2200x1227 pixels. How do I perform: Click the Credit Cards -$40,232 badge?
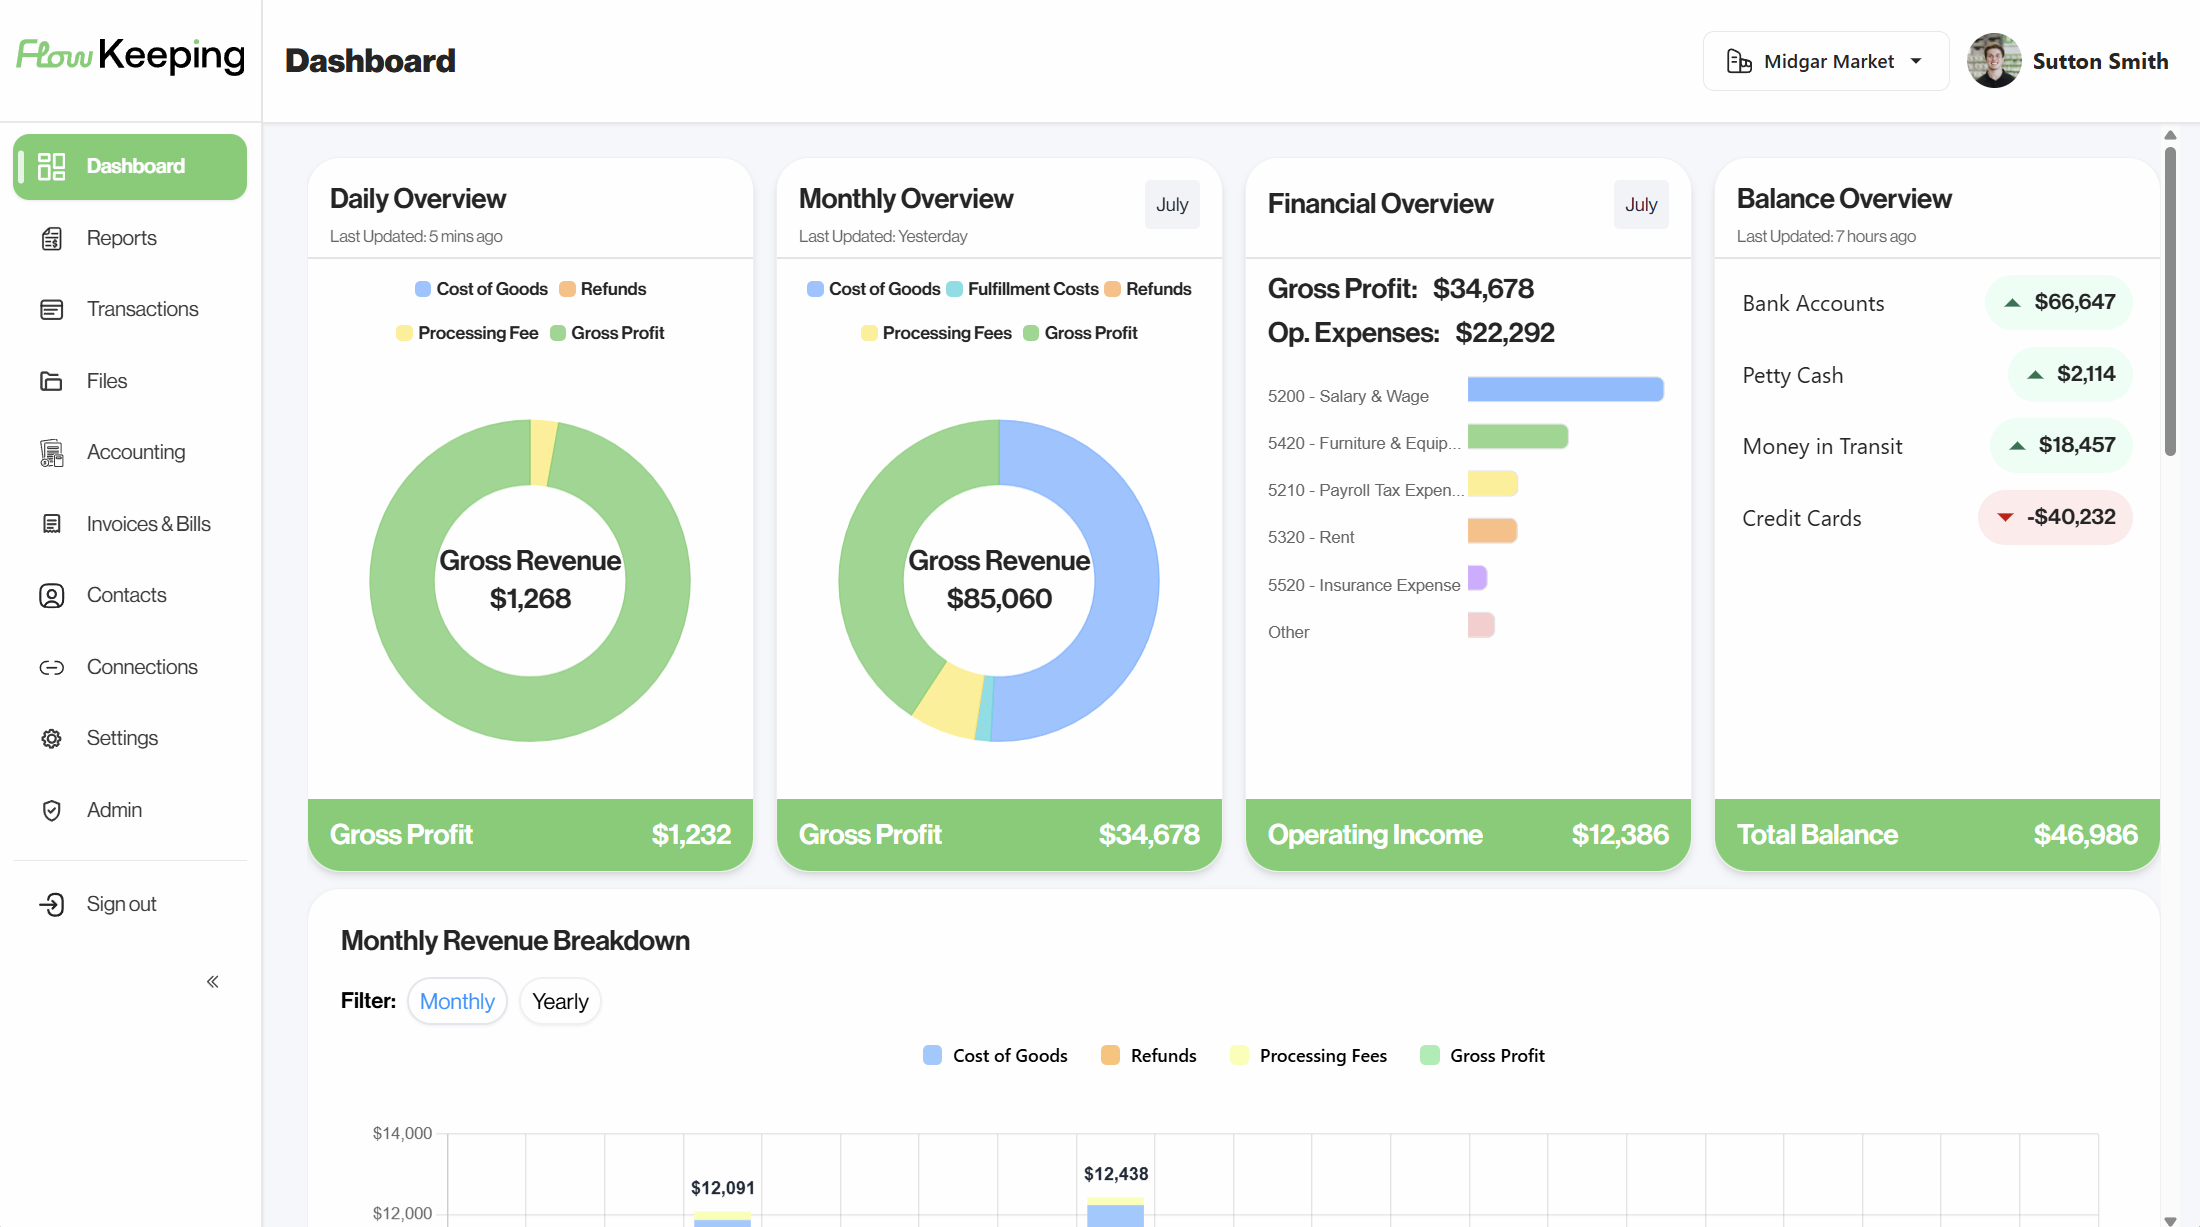pyautogui.click(x=2055, y=517)
